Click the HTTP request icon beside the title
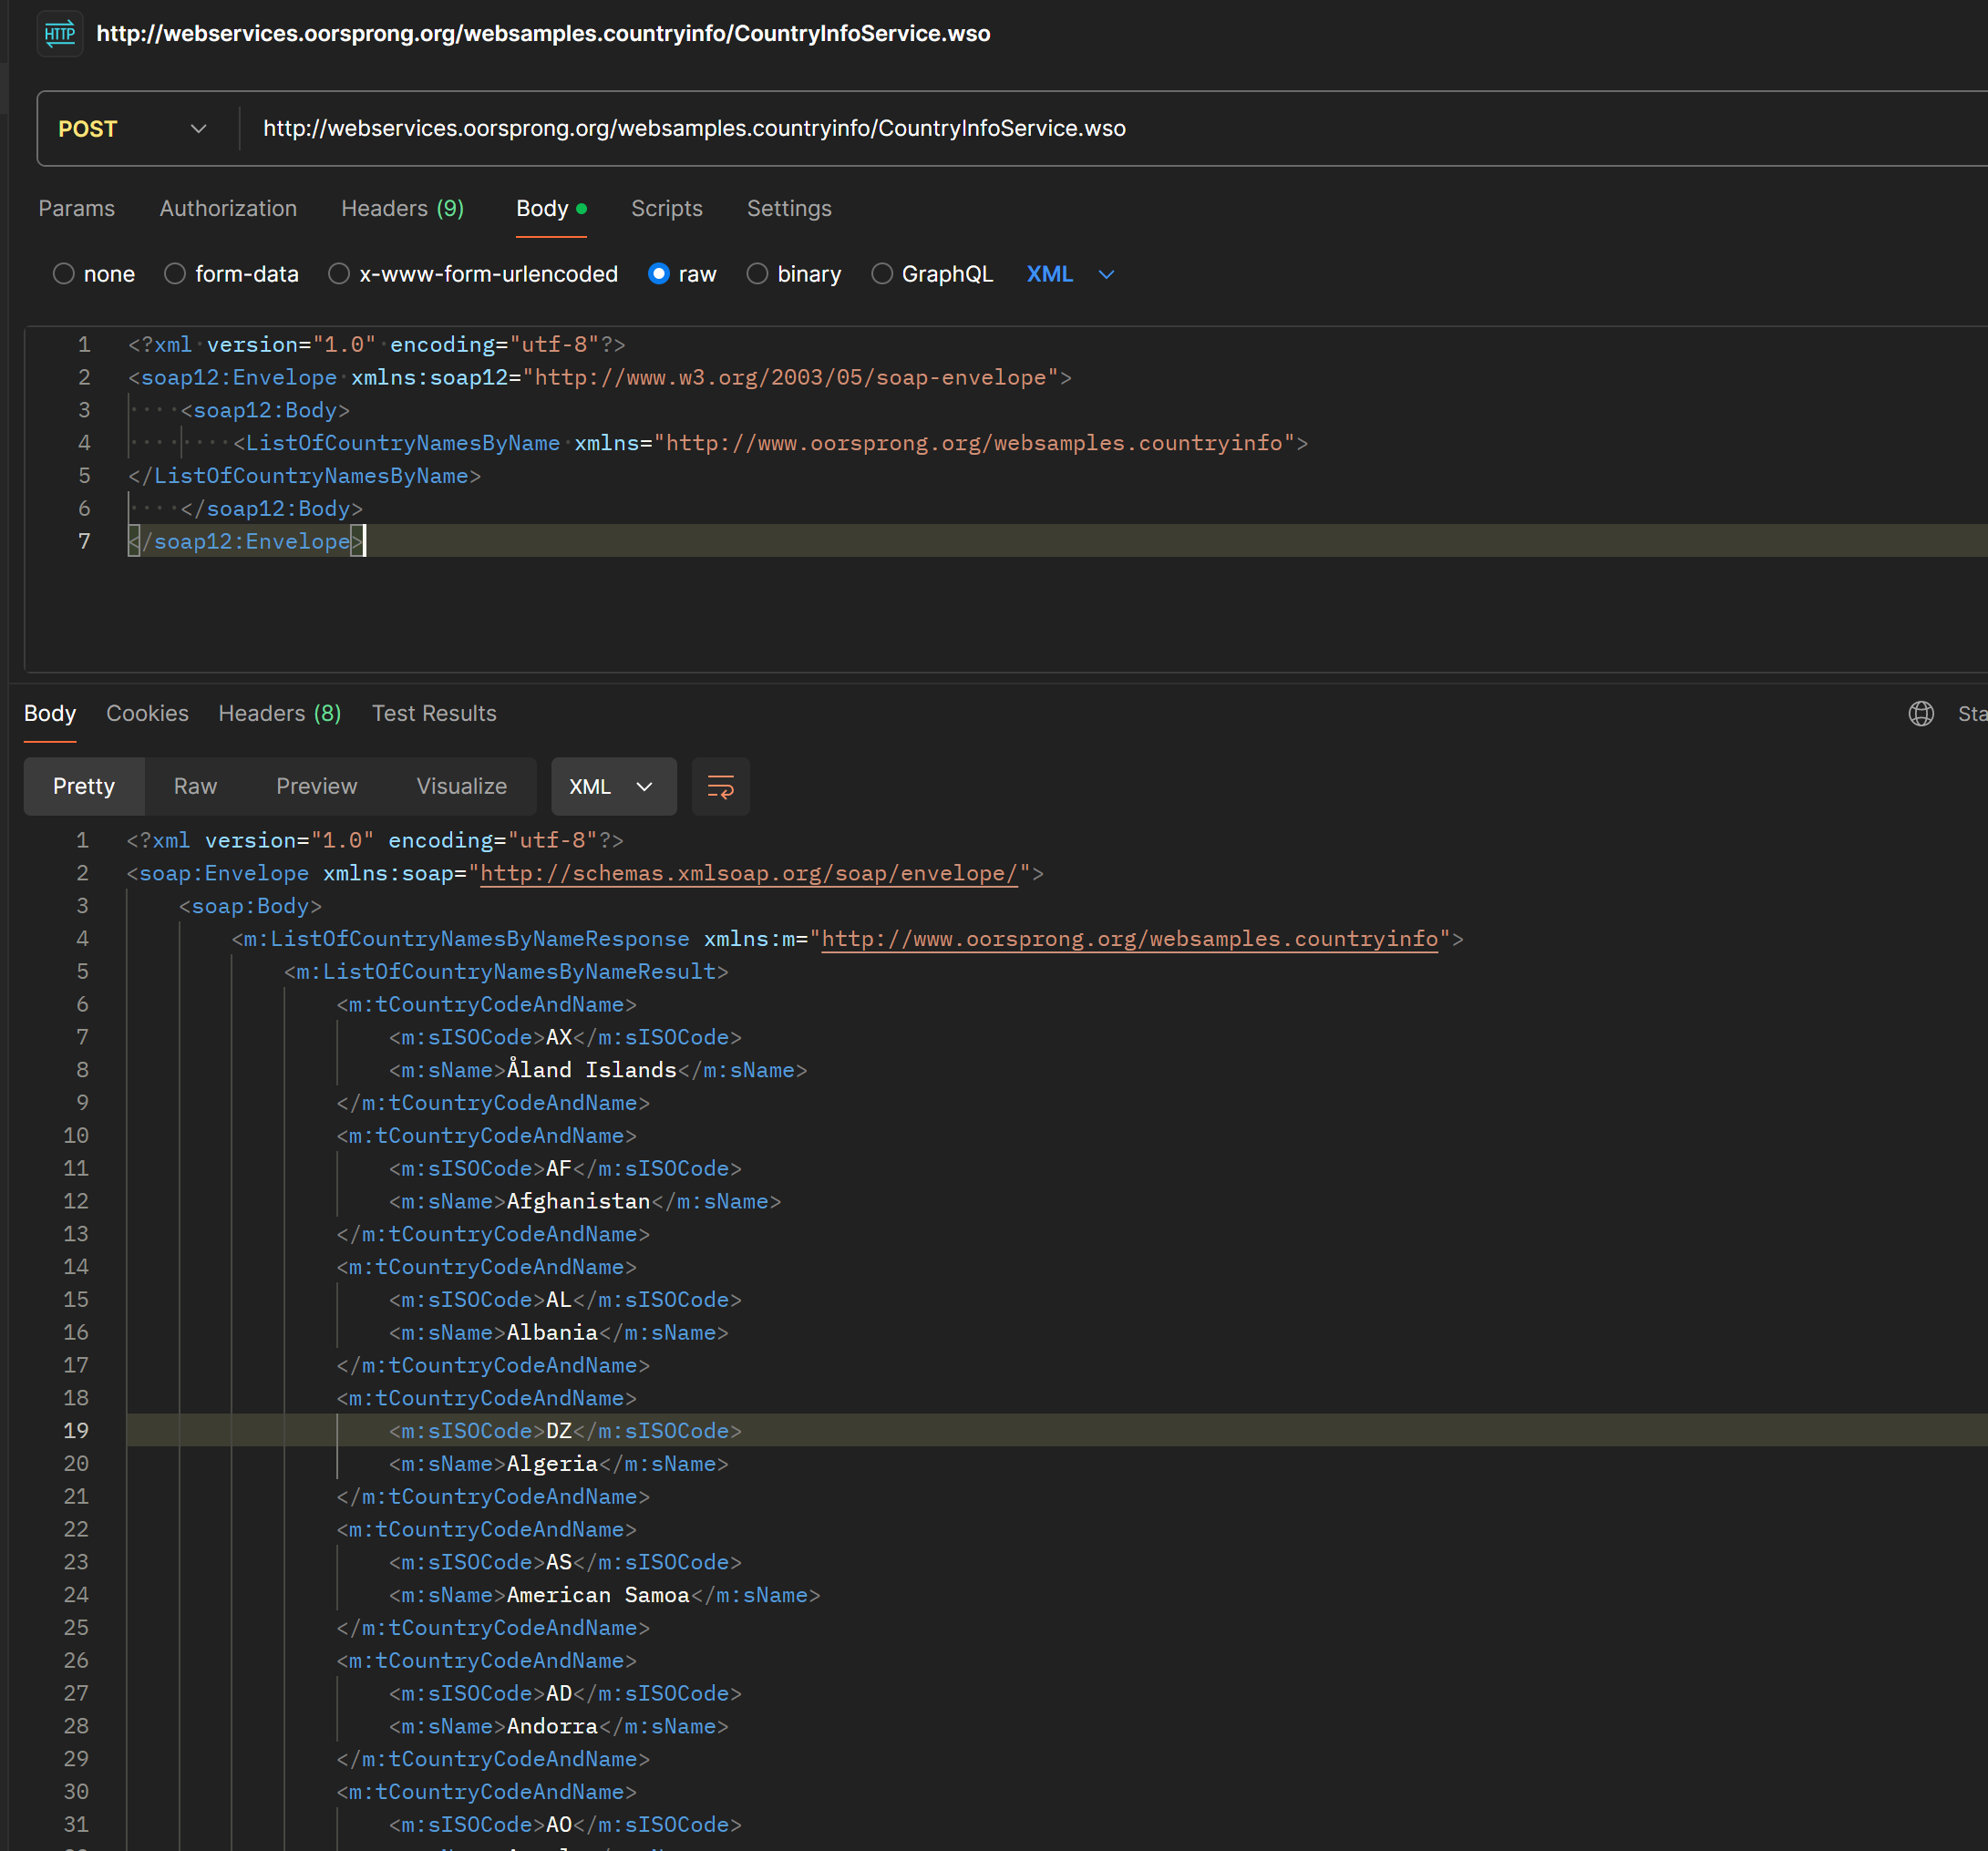Image resolution: width=1988 pixels, height=1851 pixels. click(59, 34)
